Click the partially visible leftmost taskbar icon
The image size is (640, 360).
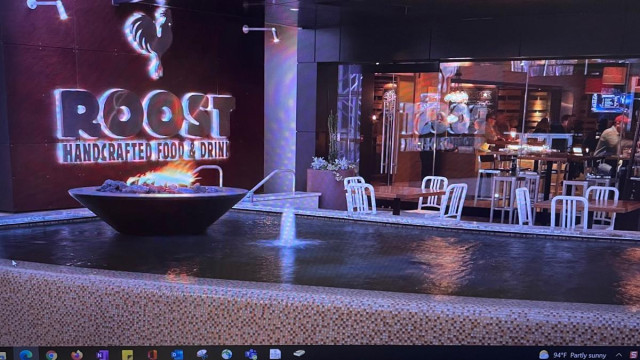(2, 355)
